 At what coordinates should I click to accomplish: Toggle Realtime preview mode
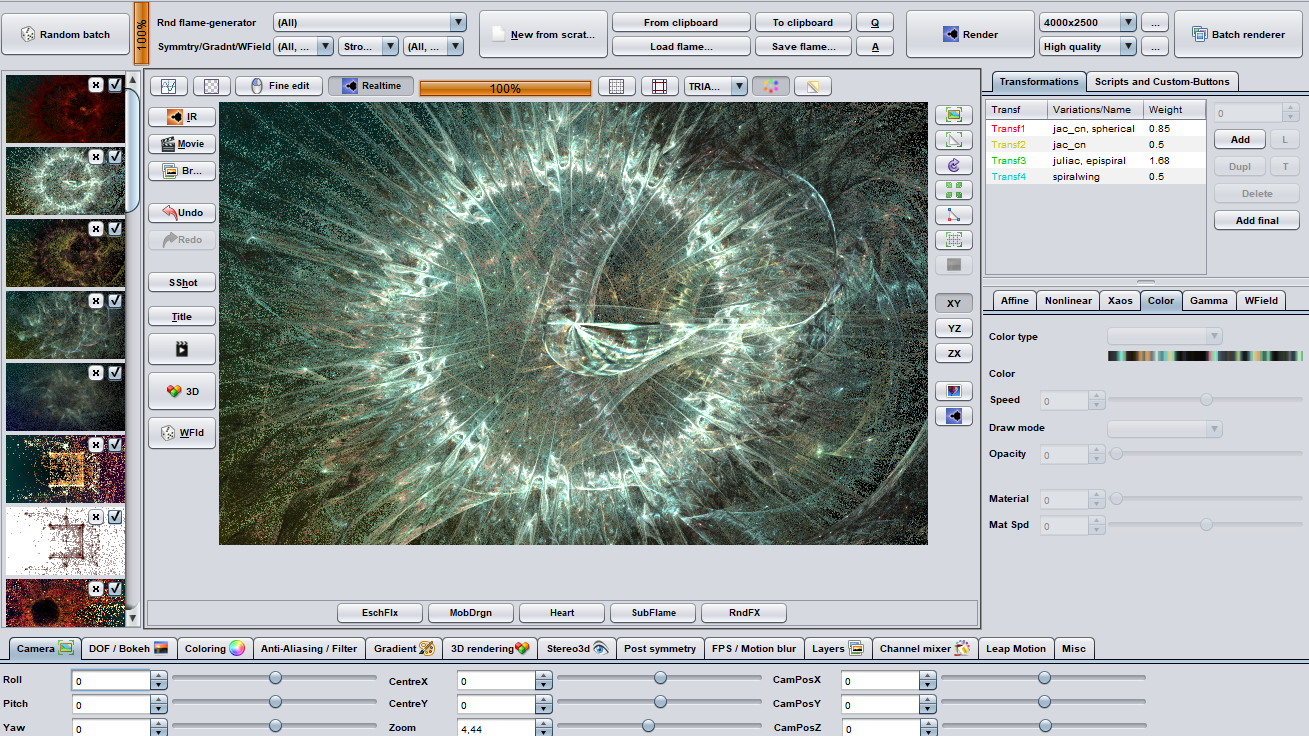point(371,86)
